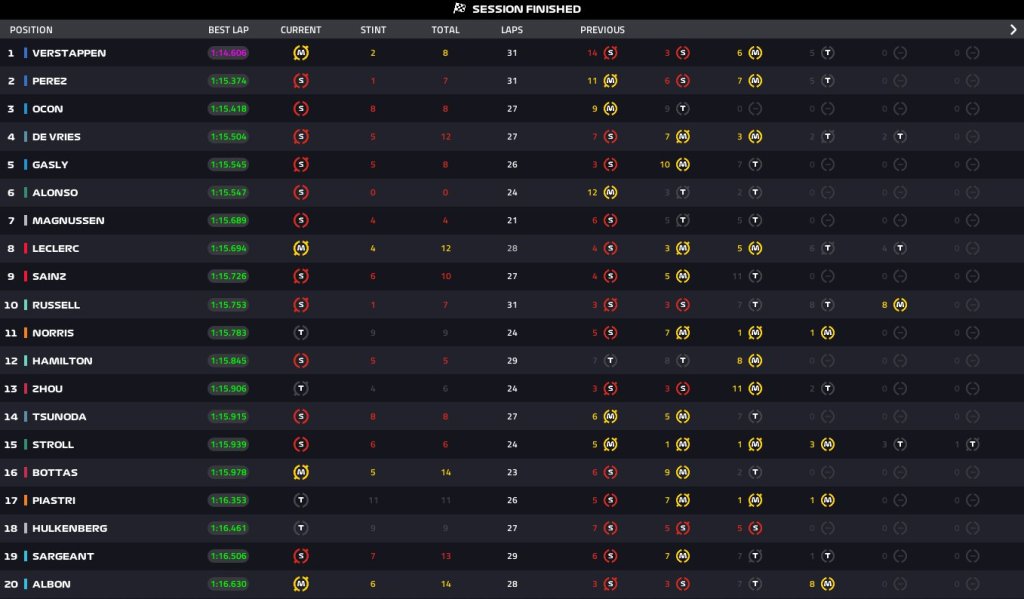The width and height of the screenshot is (1024, 599).
Task: Click Perez's current soft tyre icon
Action: point(300,81)
